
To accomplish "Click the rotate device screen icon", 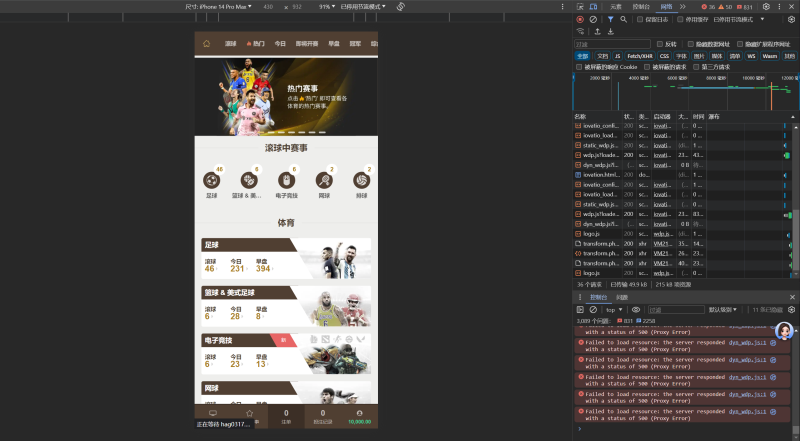I will tap(400, 6).
